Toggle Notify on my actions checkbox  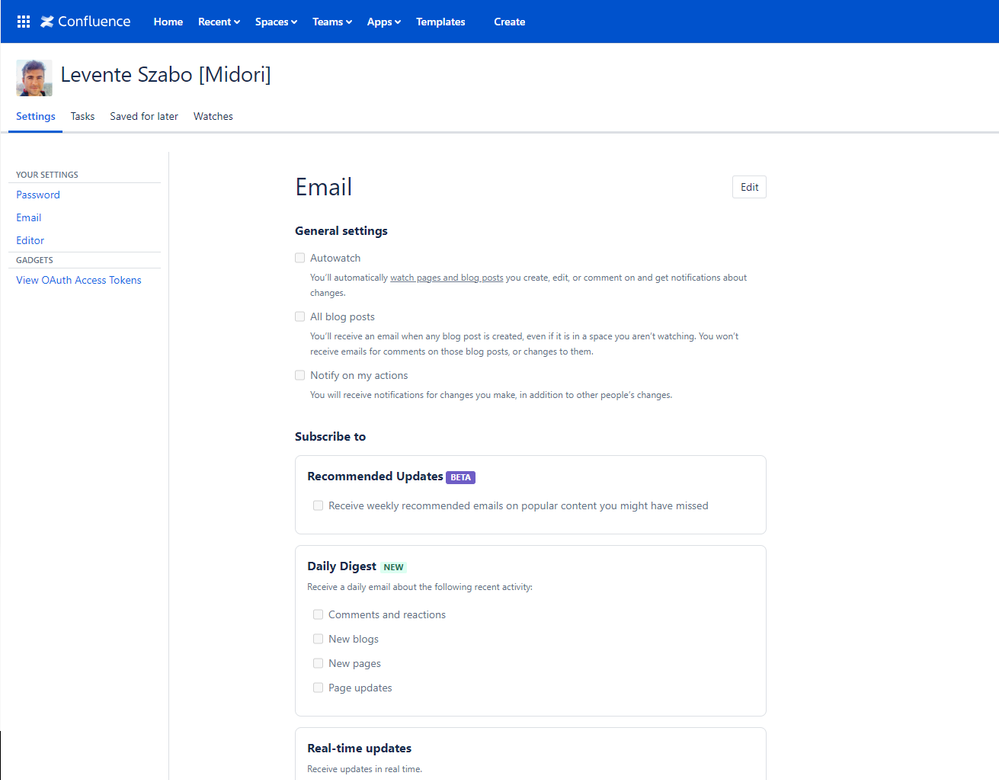[x=299, y=375]
